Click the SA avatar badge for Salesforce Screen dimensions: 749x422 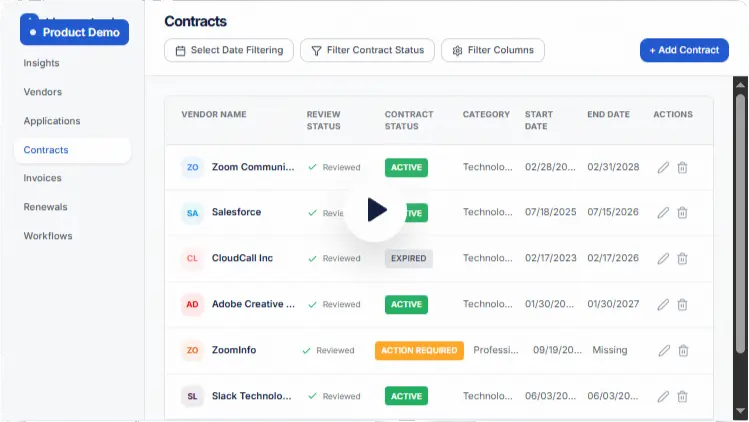pos(192,213)
